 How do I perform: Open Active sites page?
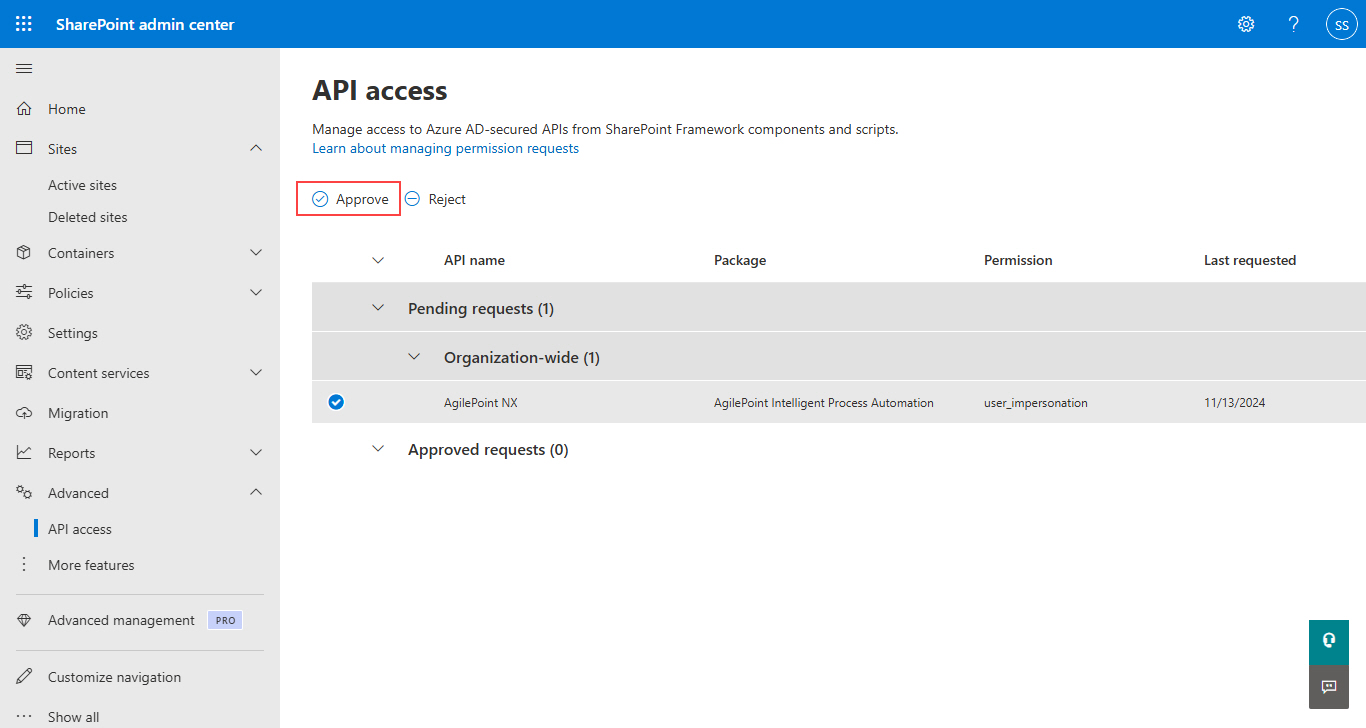[82, 185]
